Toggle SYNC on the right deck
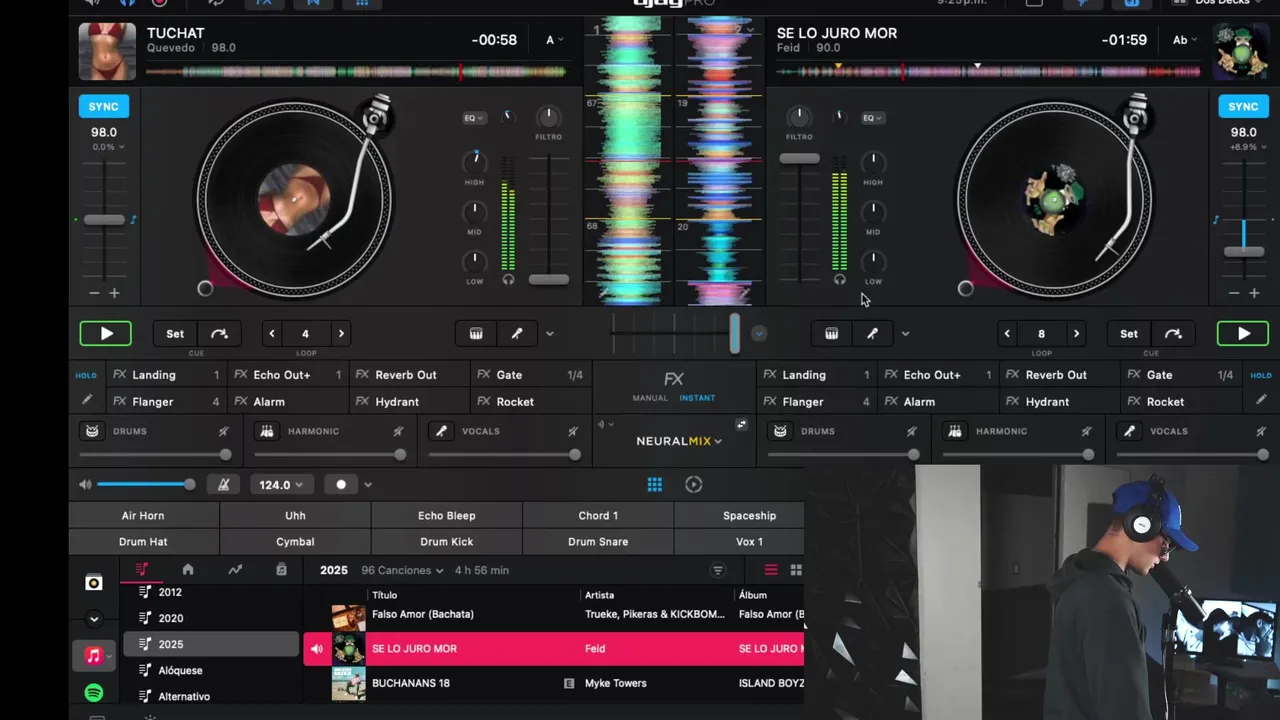The height and width of the screenshot is (720, 1280). [1243, 106]
